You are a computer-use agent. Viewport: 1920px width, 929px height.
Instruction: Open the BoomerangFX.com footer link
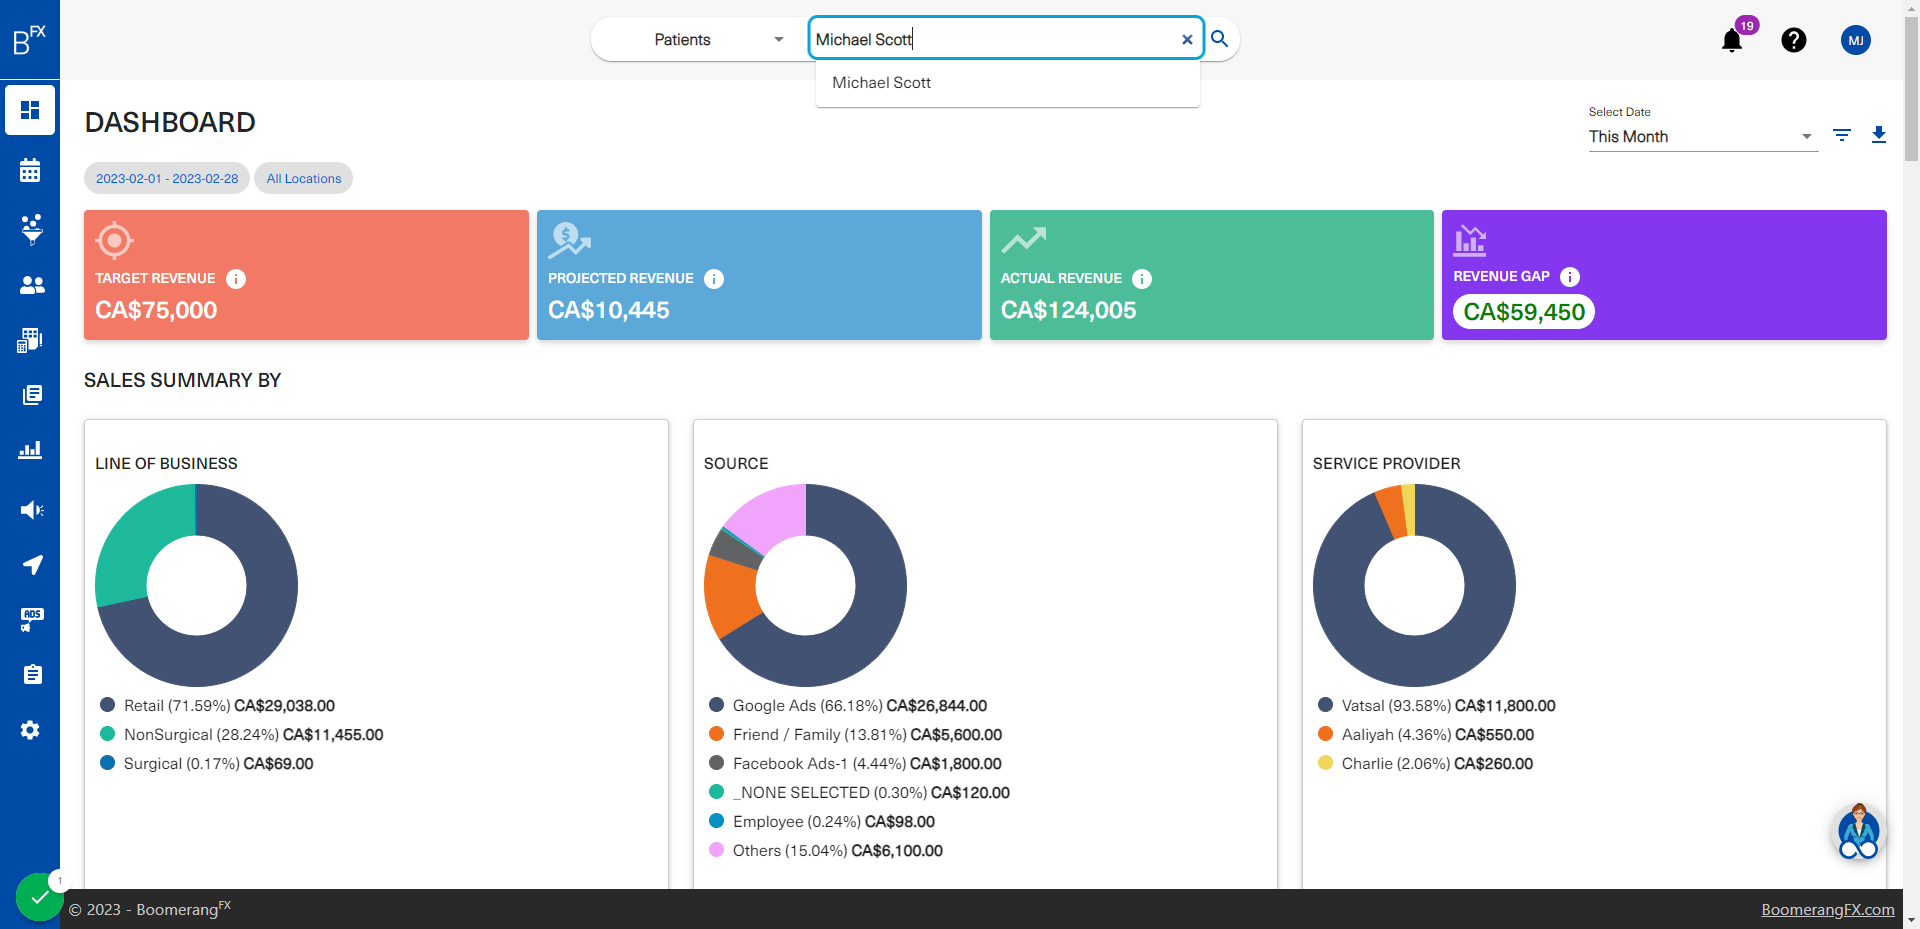(x=1827, y=909)
